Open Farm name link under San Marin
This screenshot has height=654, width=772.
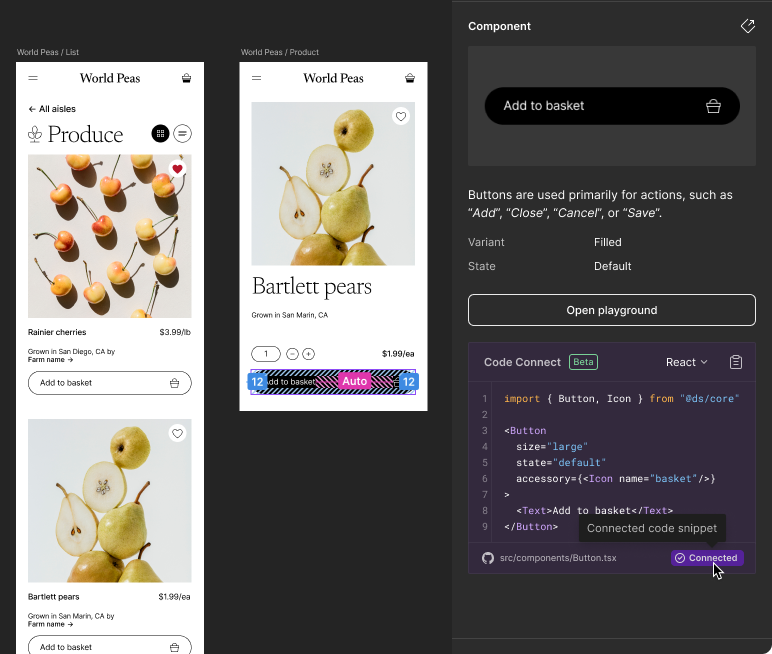click(50, 624)
